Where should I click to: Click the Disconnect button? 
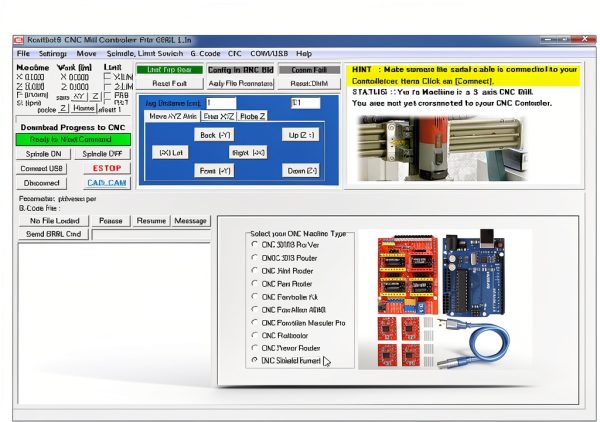coord(41,183)
